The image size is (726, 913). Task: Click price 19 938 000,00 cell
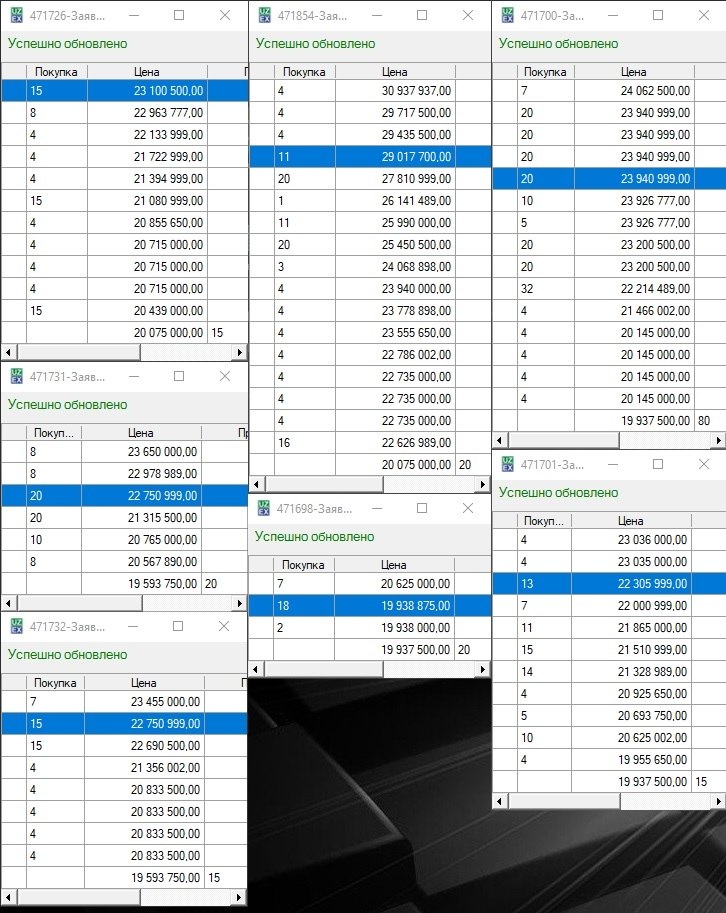[394, 628]
